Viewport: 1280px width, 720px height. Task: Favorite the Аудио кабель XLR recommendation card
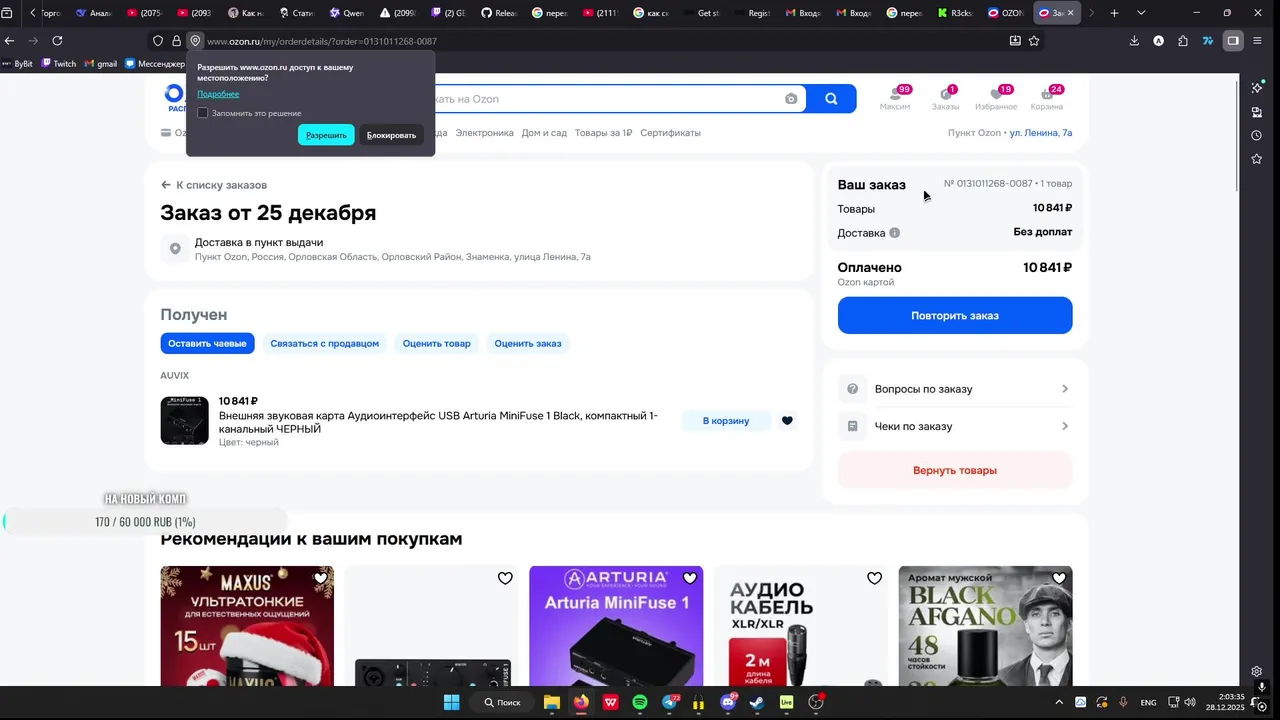[x=874, y=578]
